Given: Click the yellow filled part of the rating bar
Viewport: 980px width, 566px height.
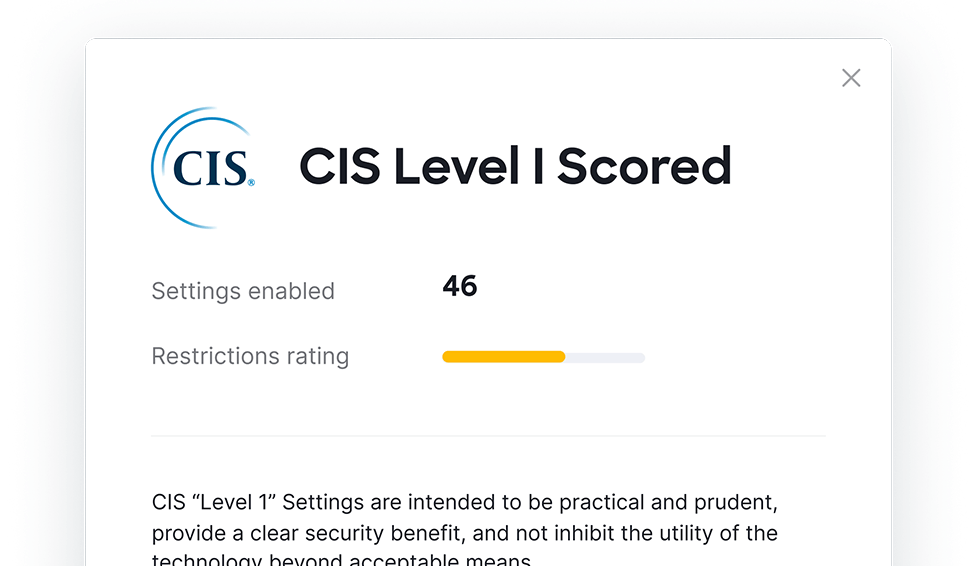Looking at the screenshot, I should tap(503, 357).
